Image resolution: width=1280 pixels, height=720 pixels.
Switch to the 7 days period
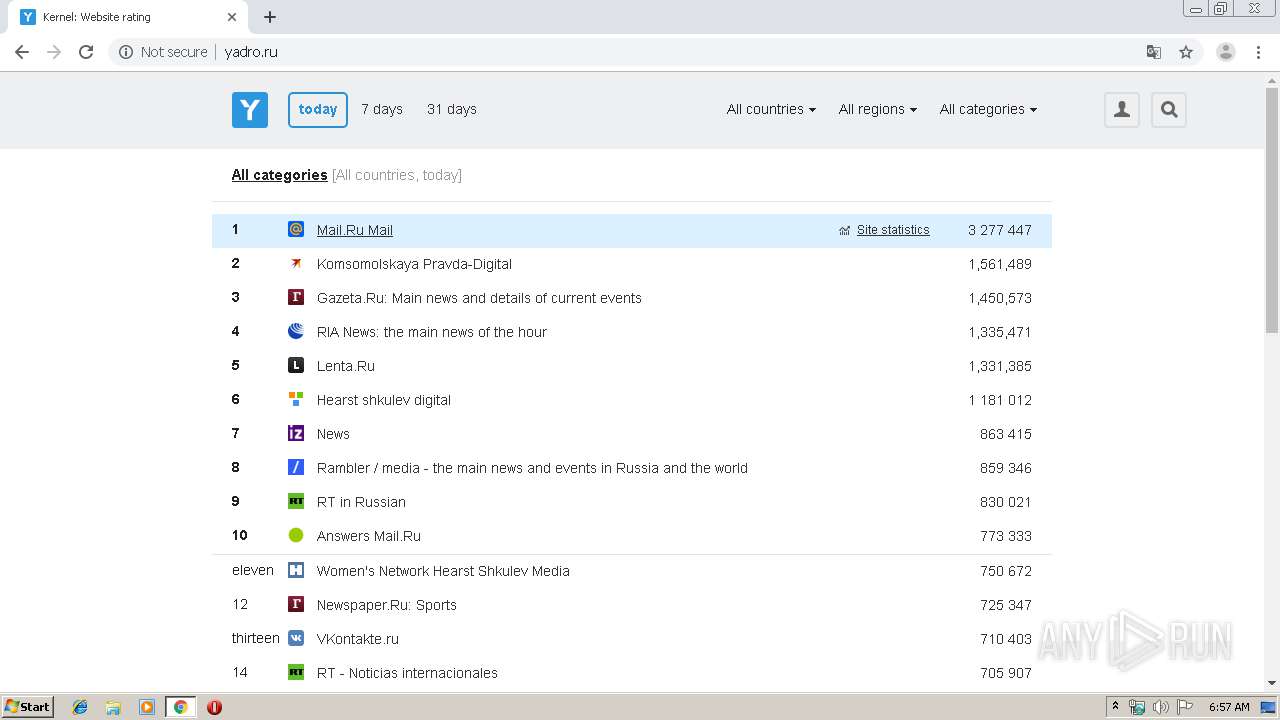382,109
